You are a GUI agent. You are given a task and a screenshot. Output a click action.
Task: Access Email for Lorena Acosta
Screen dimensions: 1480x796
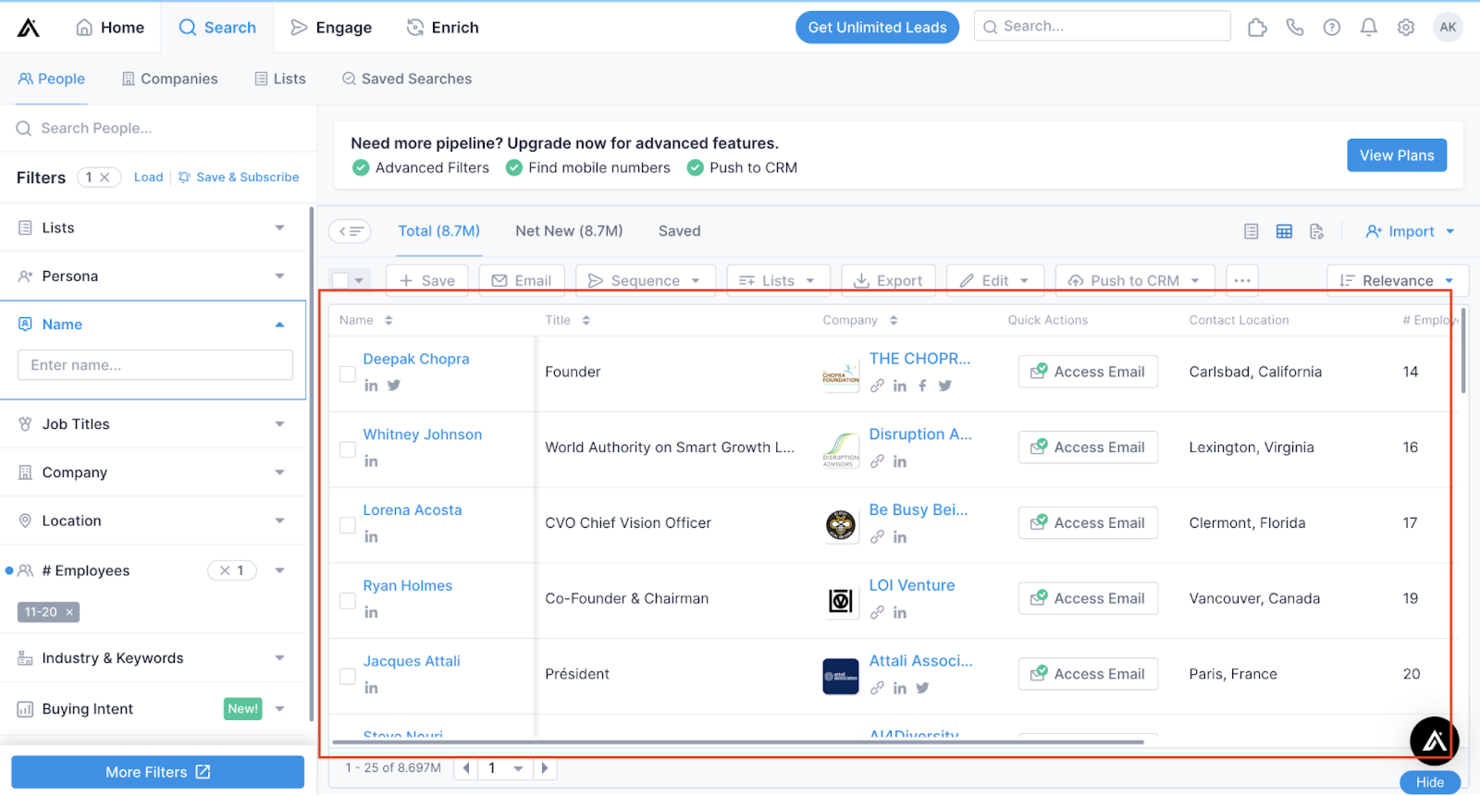click(x=1087, y=522)
